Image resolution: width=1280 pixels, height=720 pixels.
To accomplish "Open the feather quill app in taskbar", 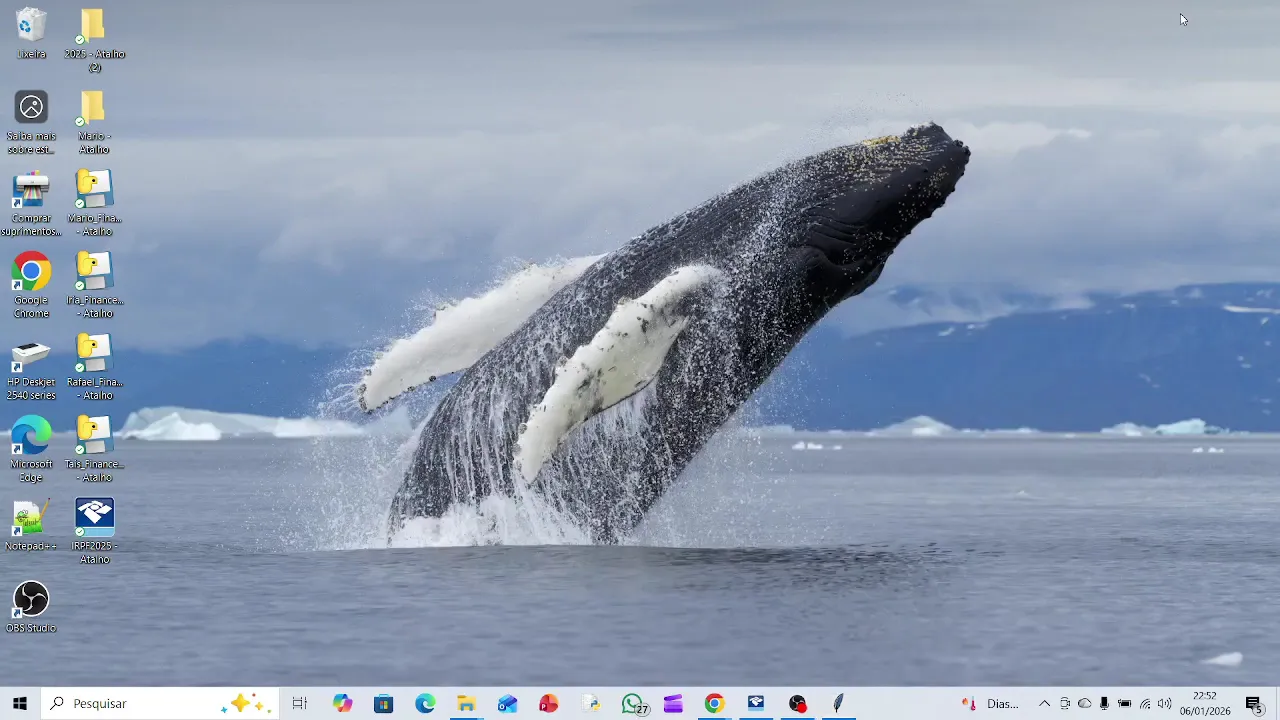I will coord(838,704).
